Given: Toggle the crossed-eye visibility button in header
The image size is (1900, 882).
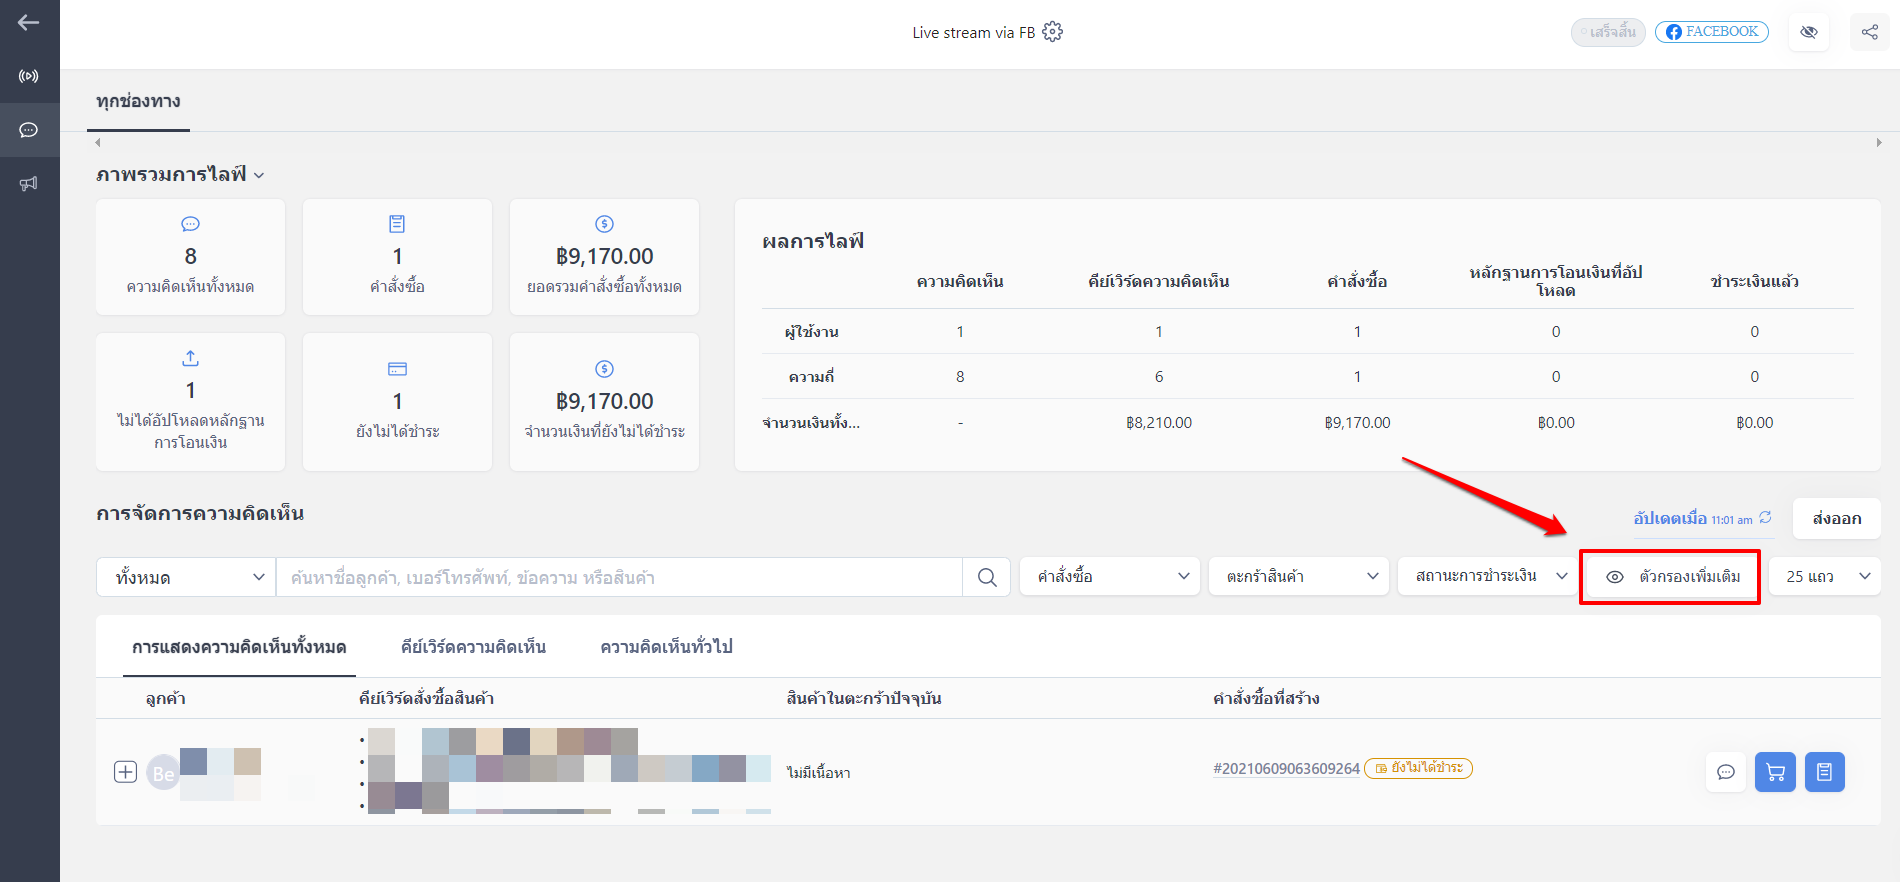Looking at the screenshot, I should pos(1809,32).
